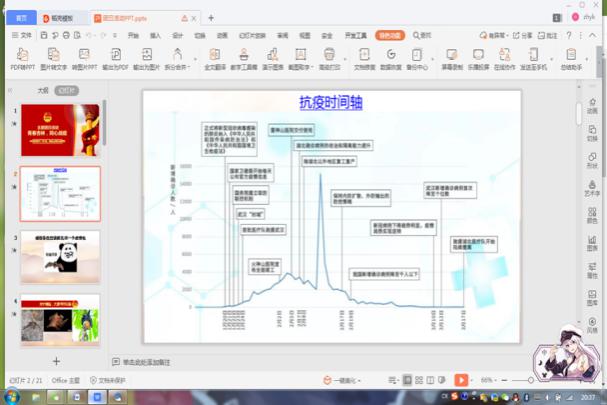
Task: Click the print icon in quick access toolbar
Action: tap(66, 35)
